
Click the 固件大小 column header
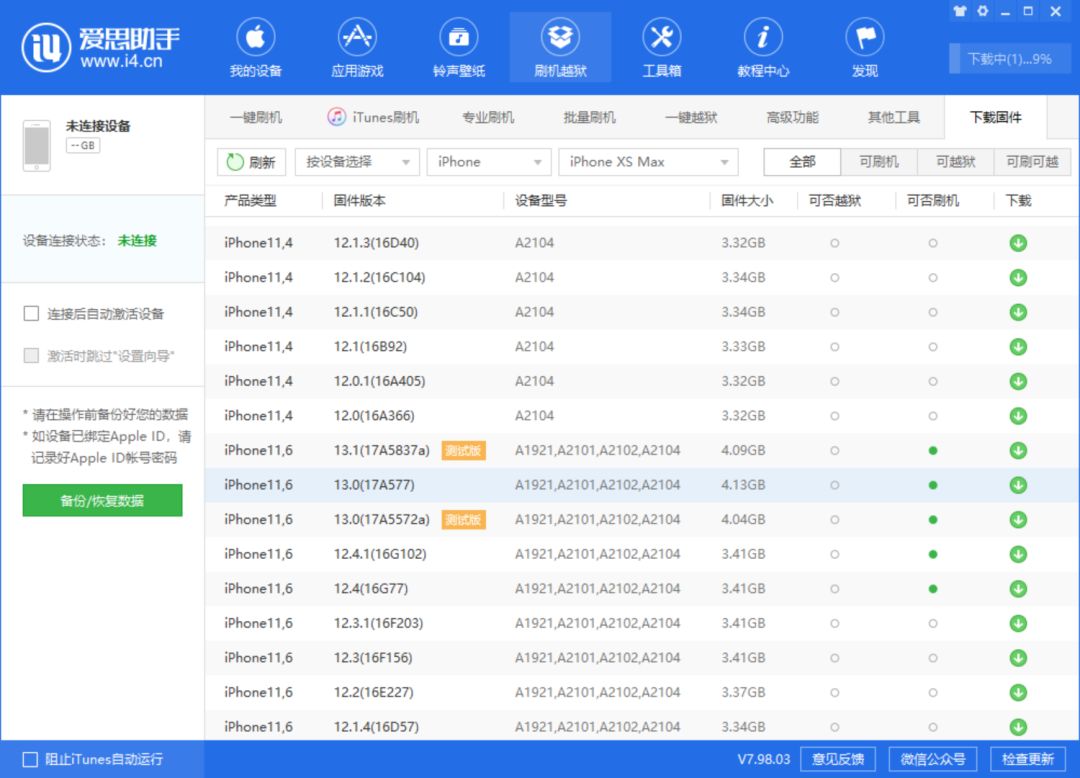point(747,200)
